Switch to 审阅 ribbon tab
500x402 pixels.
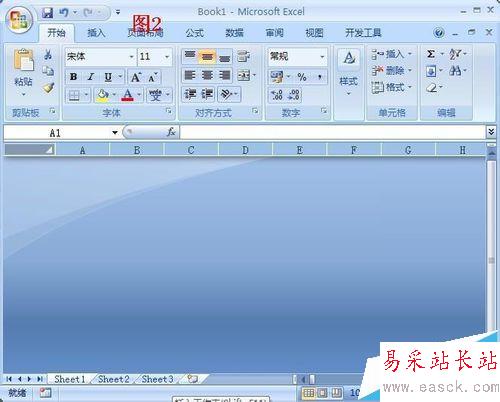pos(274,33)
